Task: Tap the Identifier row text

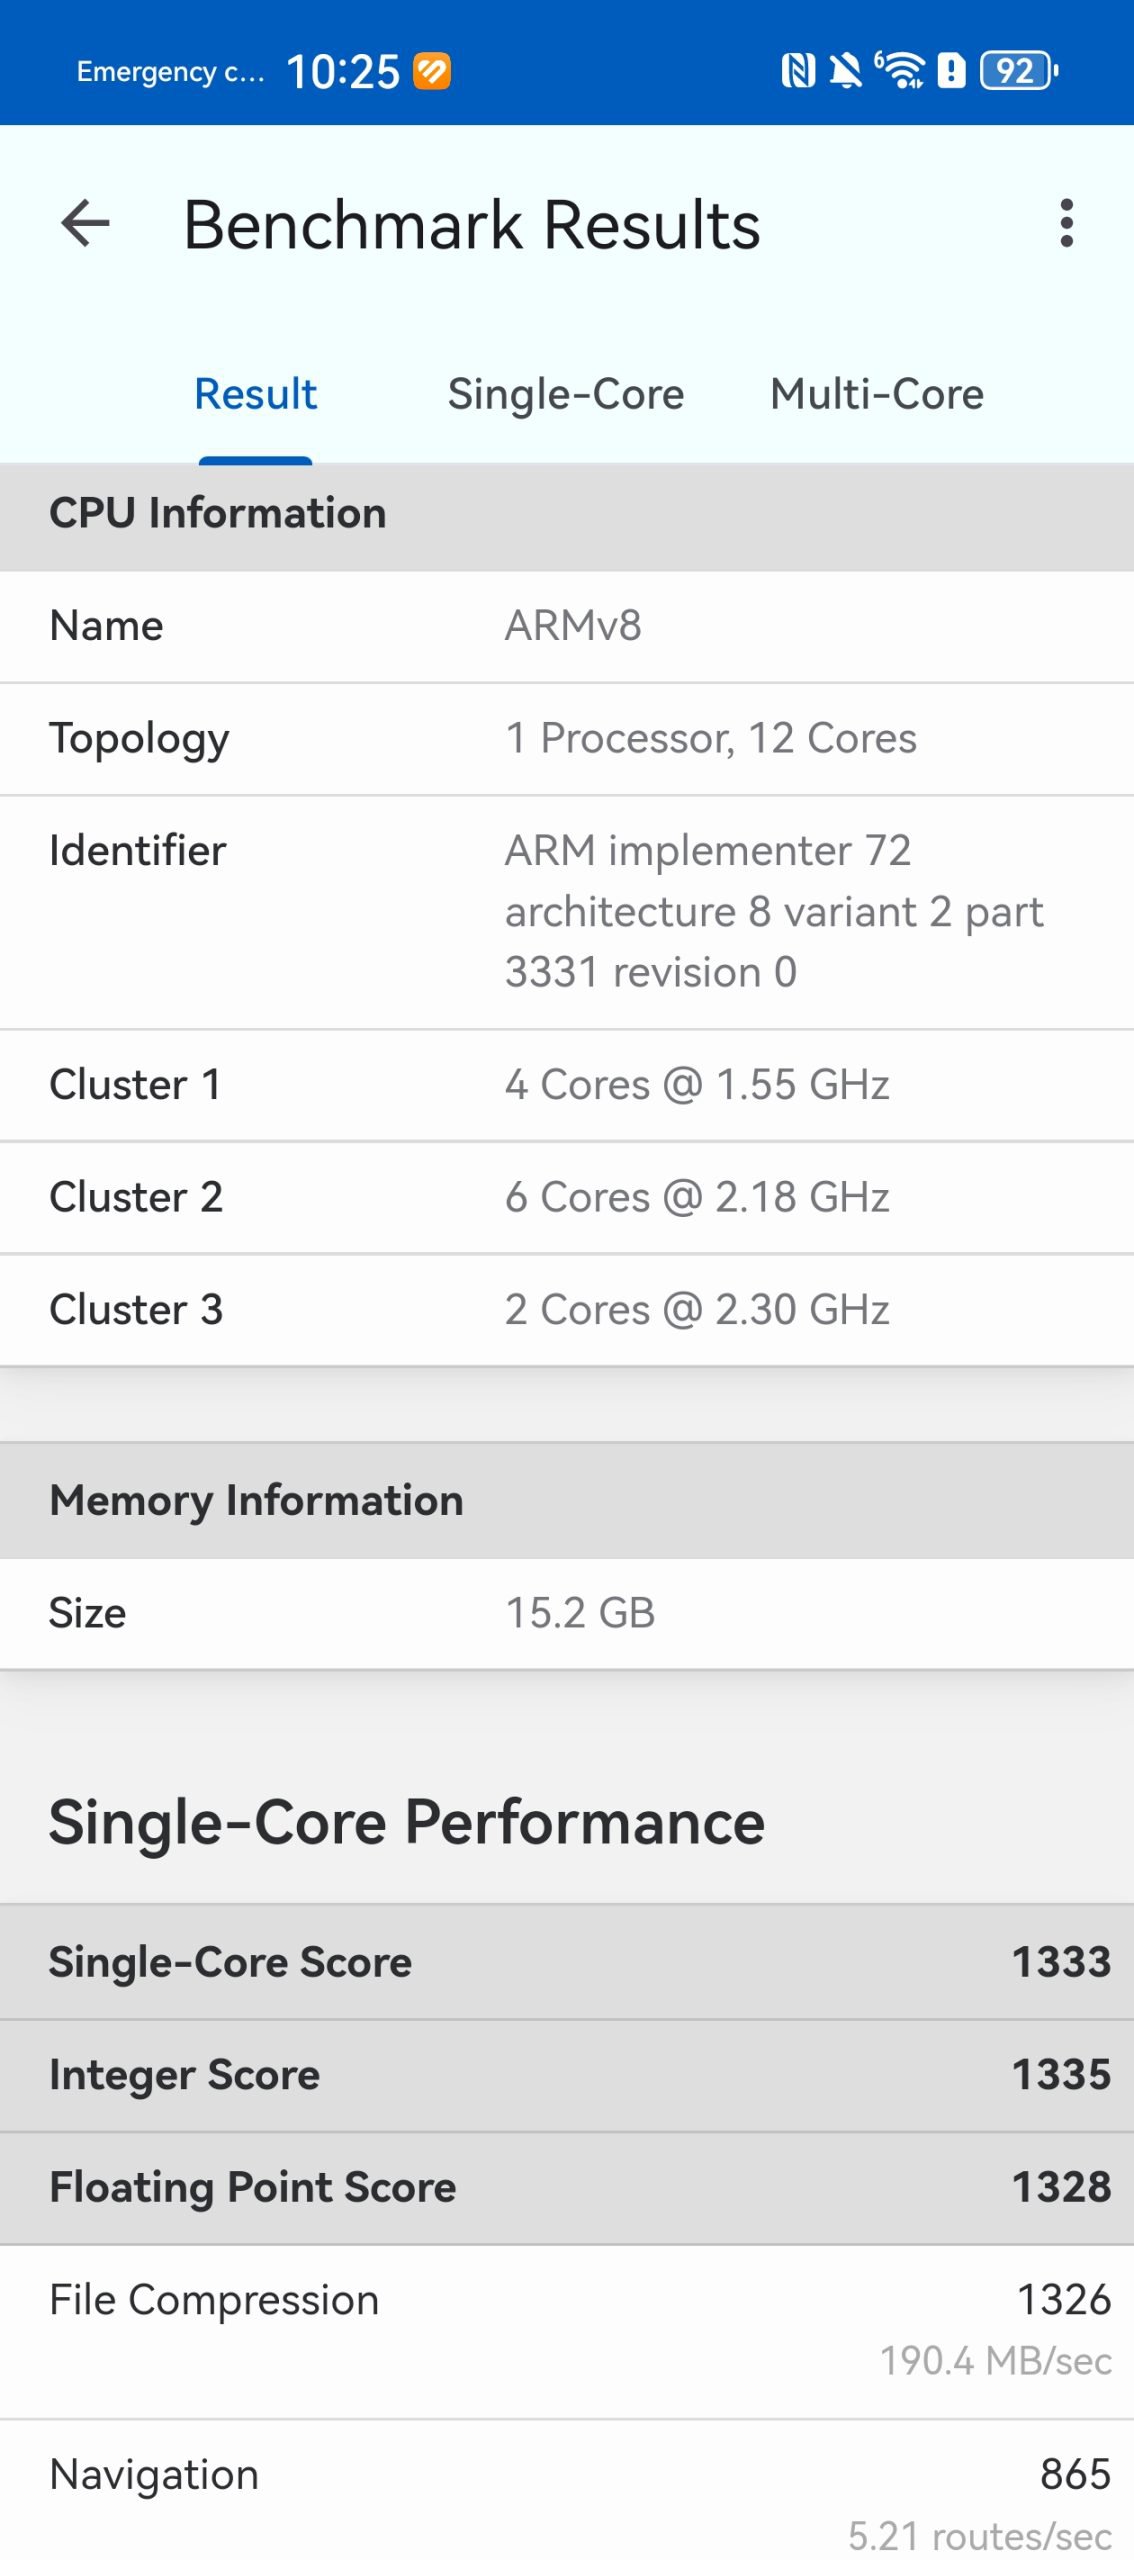Action: click(x=772, y=911)
